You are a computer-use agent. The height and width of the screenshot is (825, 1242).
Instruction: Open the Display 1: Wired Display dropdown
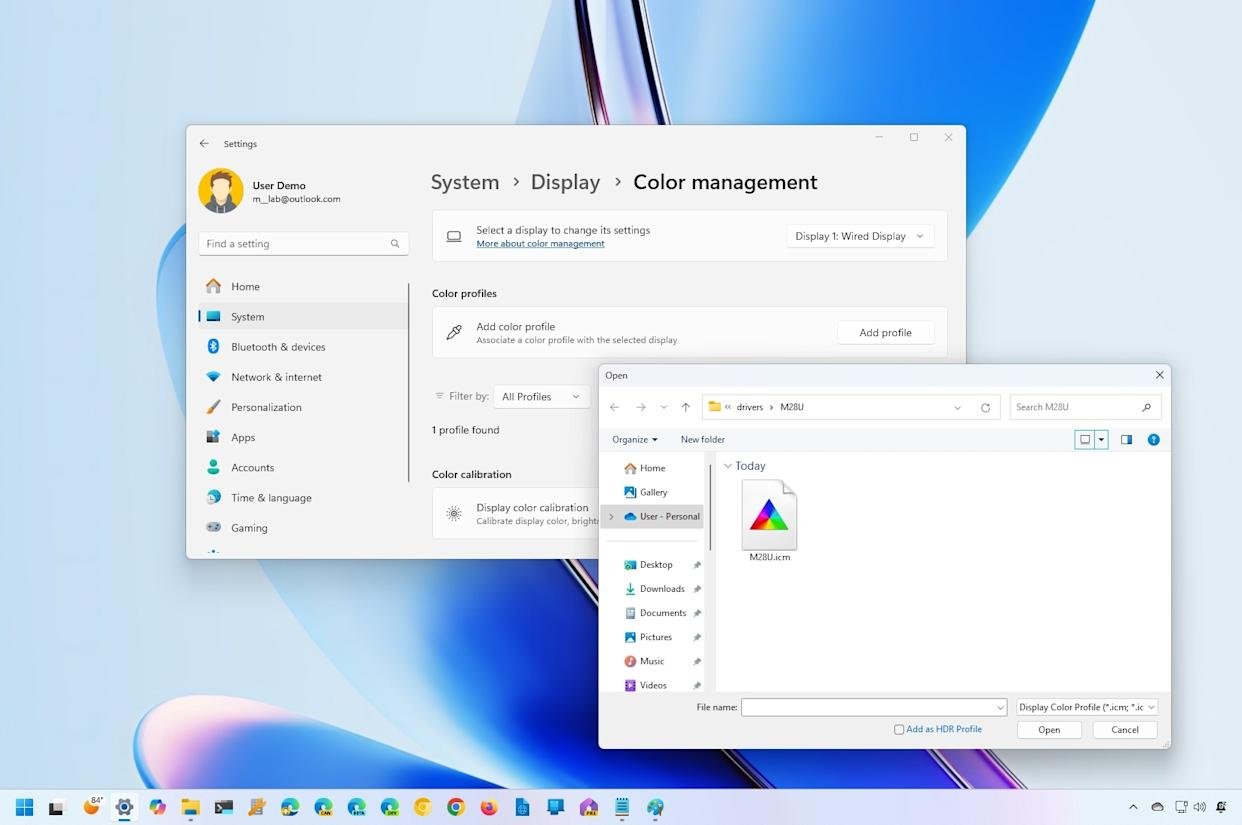(x=860, y=236)
